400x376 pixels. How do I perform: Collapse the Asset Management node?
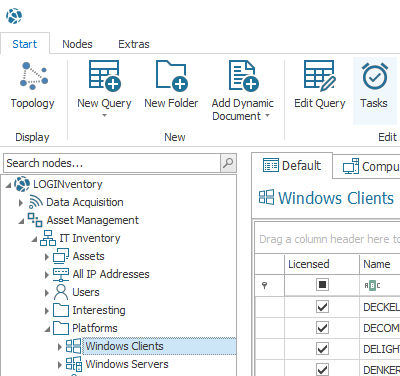(x=21, y=221)
